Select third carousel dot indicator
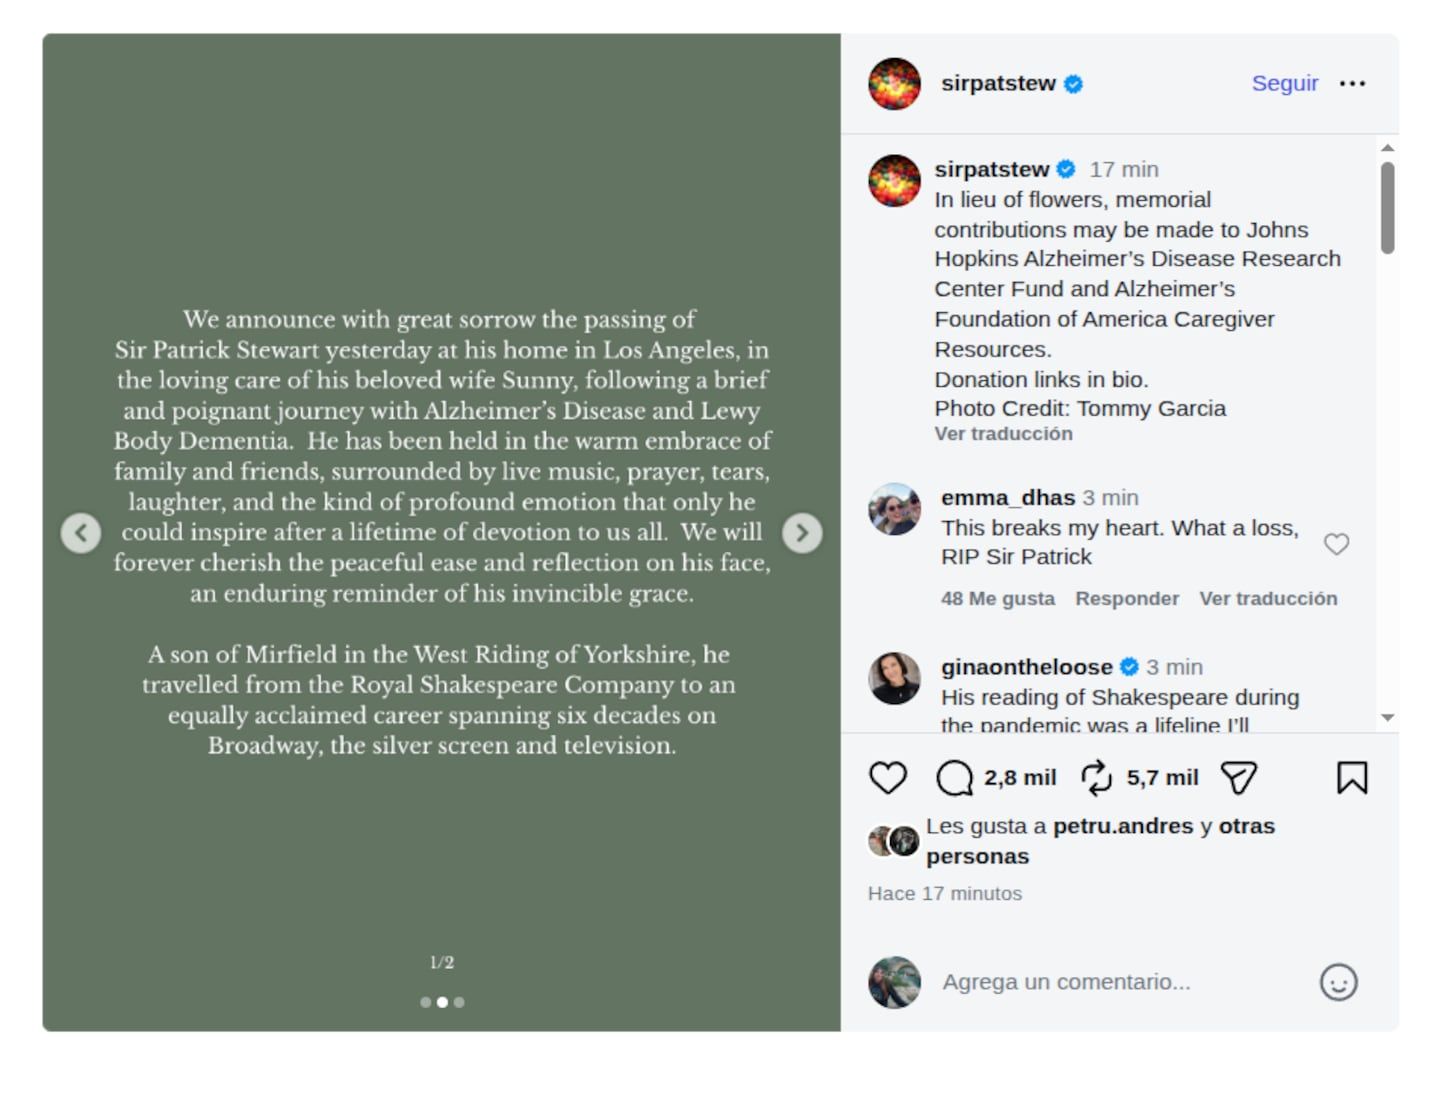 (x=459, y=1002)
